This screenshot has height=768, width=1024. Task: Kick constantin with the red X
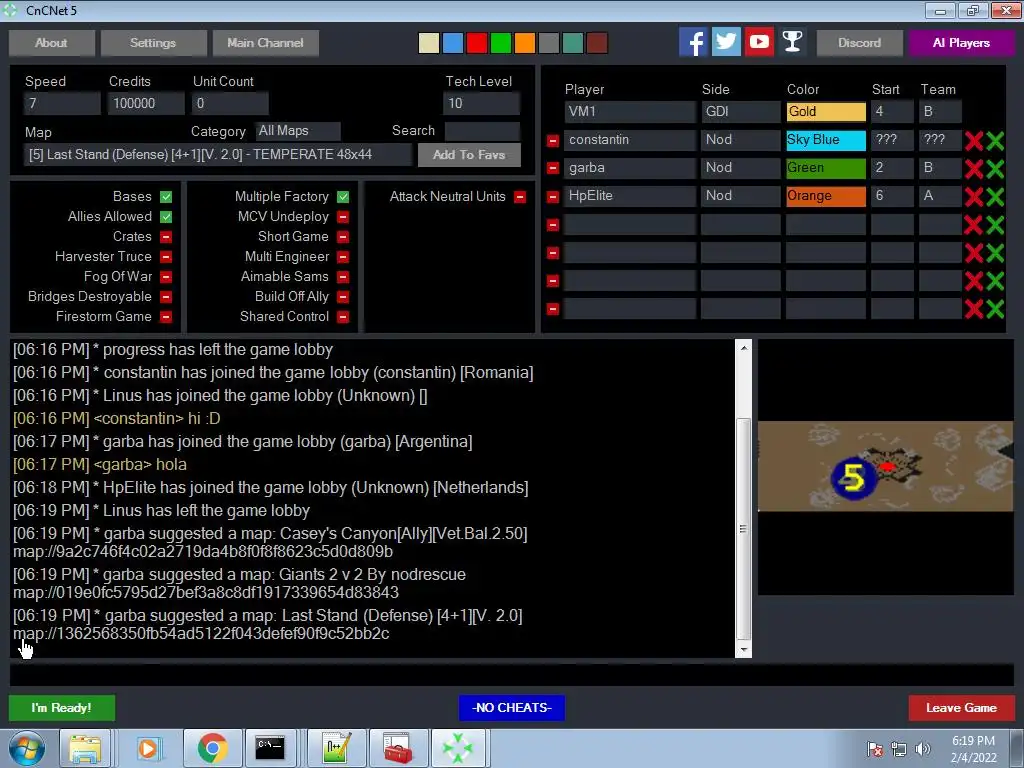[974, 140]
